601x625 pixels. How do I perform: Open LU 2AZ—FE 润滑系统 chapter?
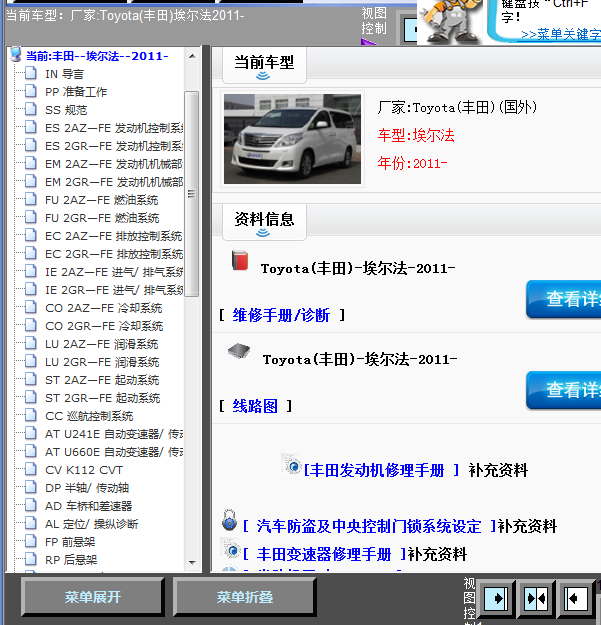pyautogui.click(x=102, y=344)
